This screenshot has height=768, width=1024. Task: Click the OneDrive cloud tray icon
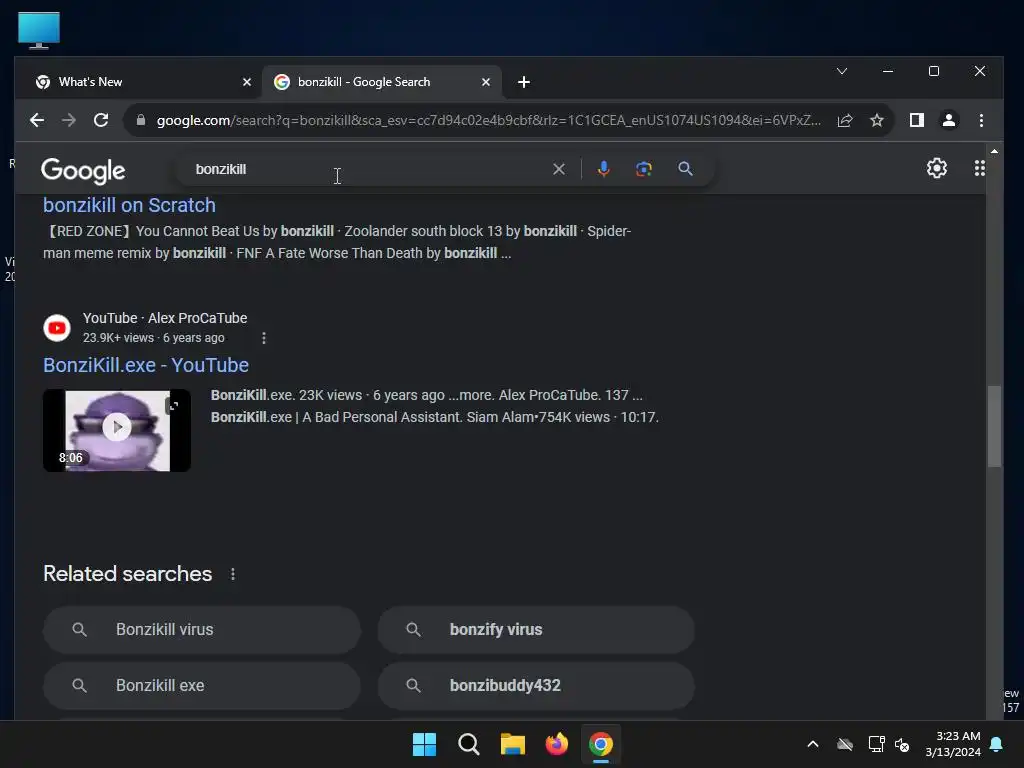pos(845,744)
